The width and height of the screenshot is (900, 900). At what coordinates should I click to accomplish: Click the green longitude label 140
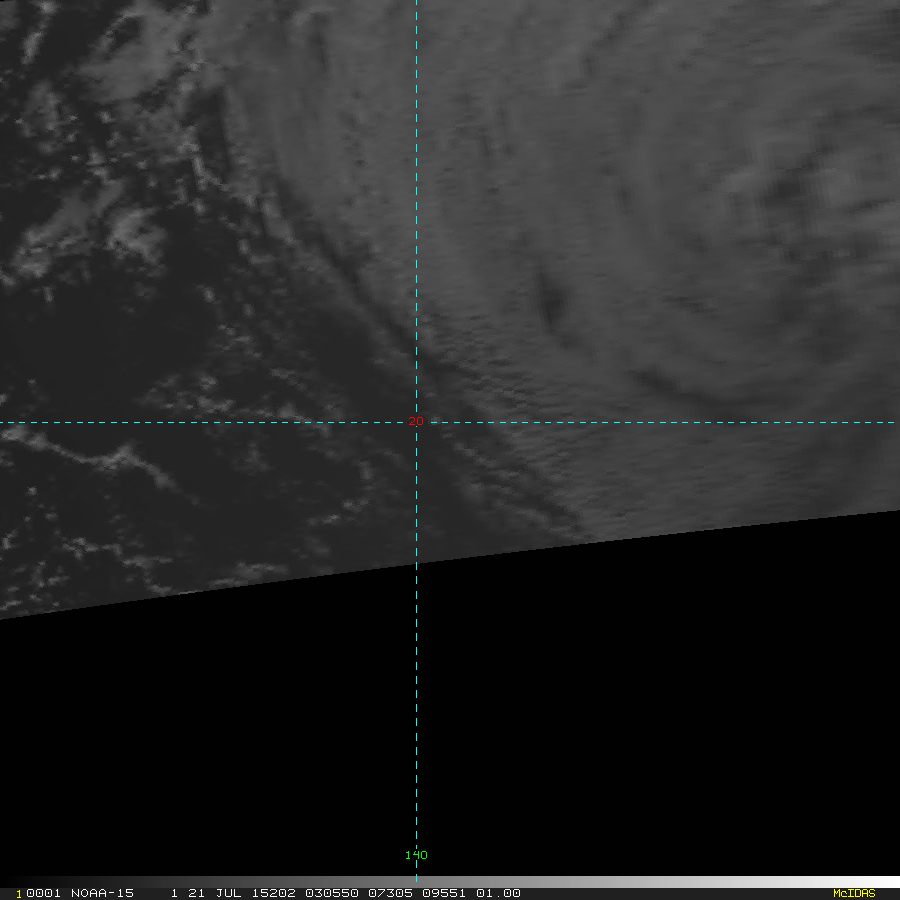click(x=416, y=855)
